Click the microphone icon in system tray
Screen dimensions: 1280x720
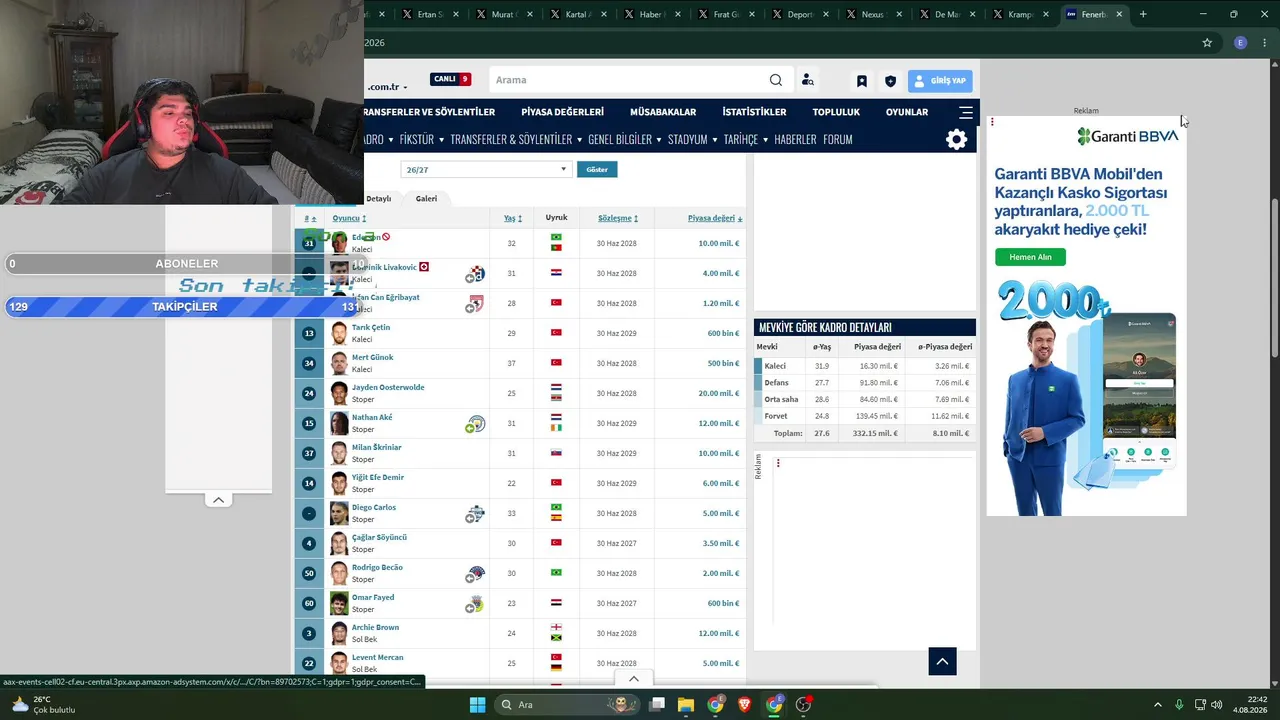pyautogui.click(x=1179, y=705)
